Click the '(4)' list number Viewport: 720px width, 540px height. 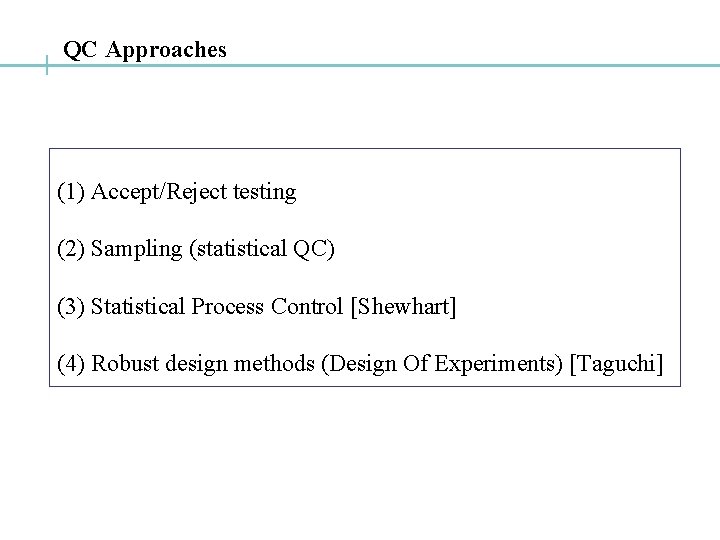pos(71,364)
